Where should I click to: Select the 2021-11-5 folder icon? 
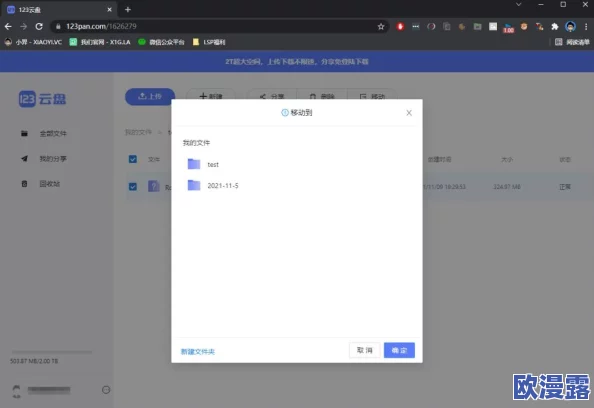[194, 185]
